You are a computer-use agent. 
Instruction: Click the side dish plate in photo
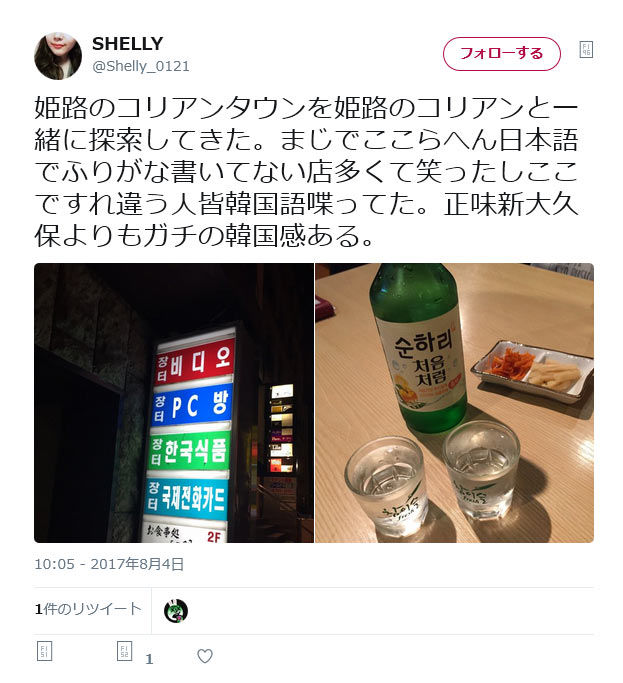532,372
